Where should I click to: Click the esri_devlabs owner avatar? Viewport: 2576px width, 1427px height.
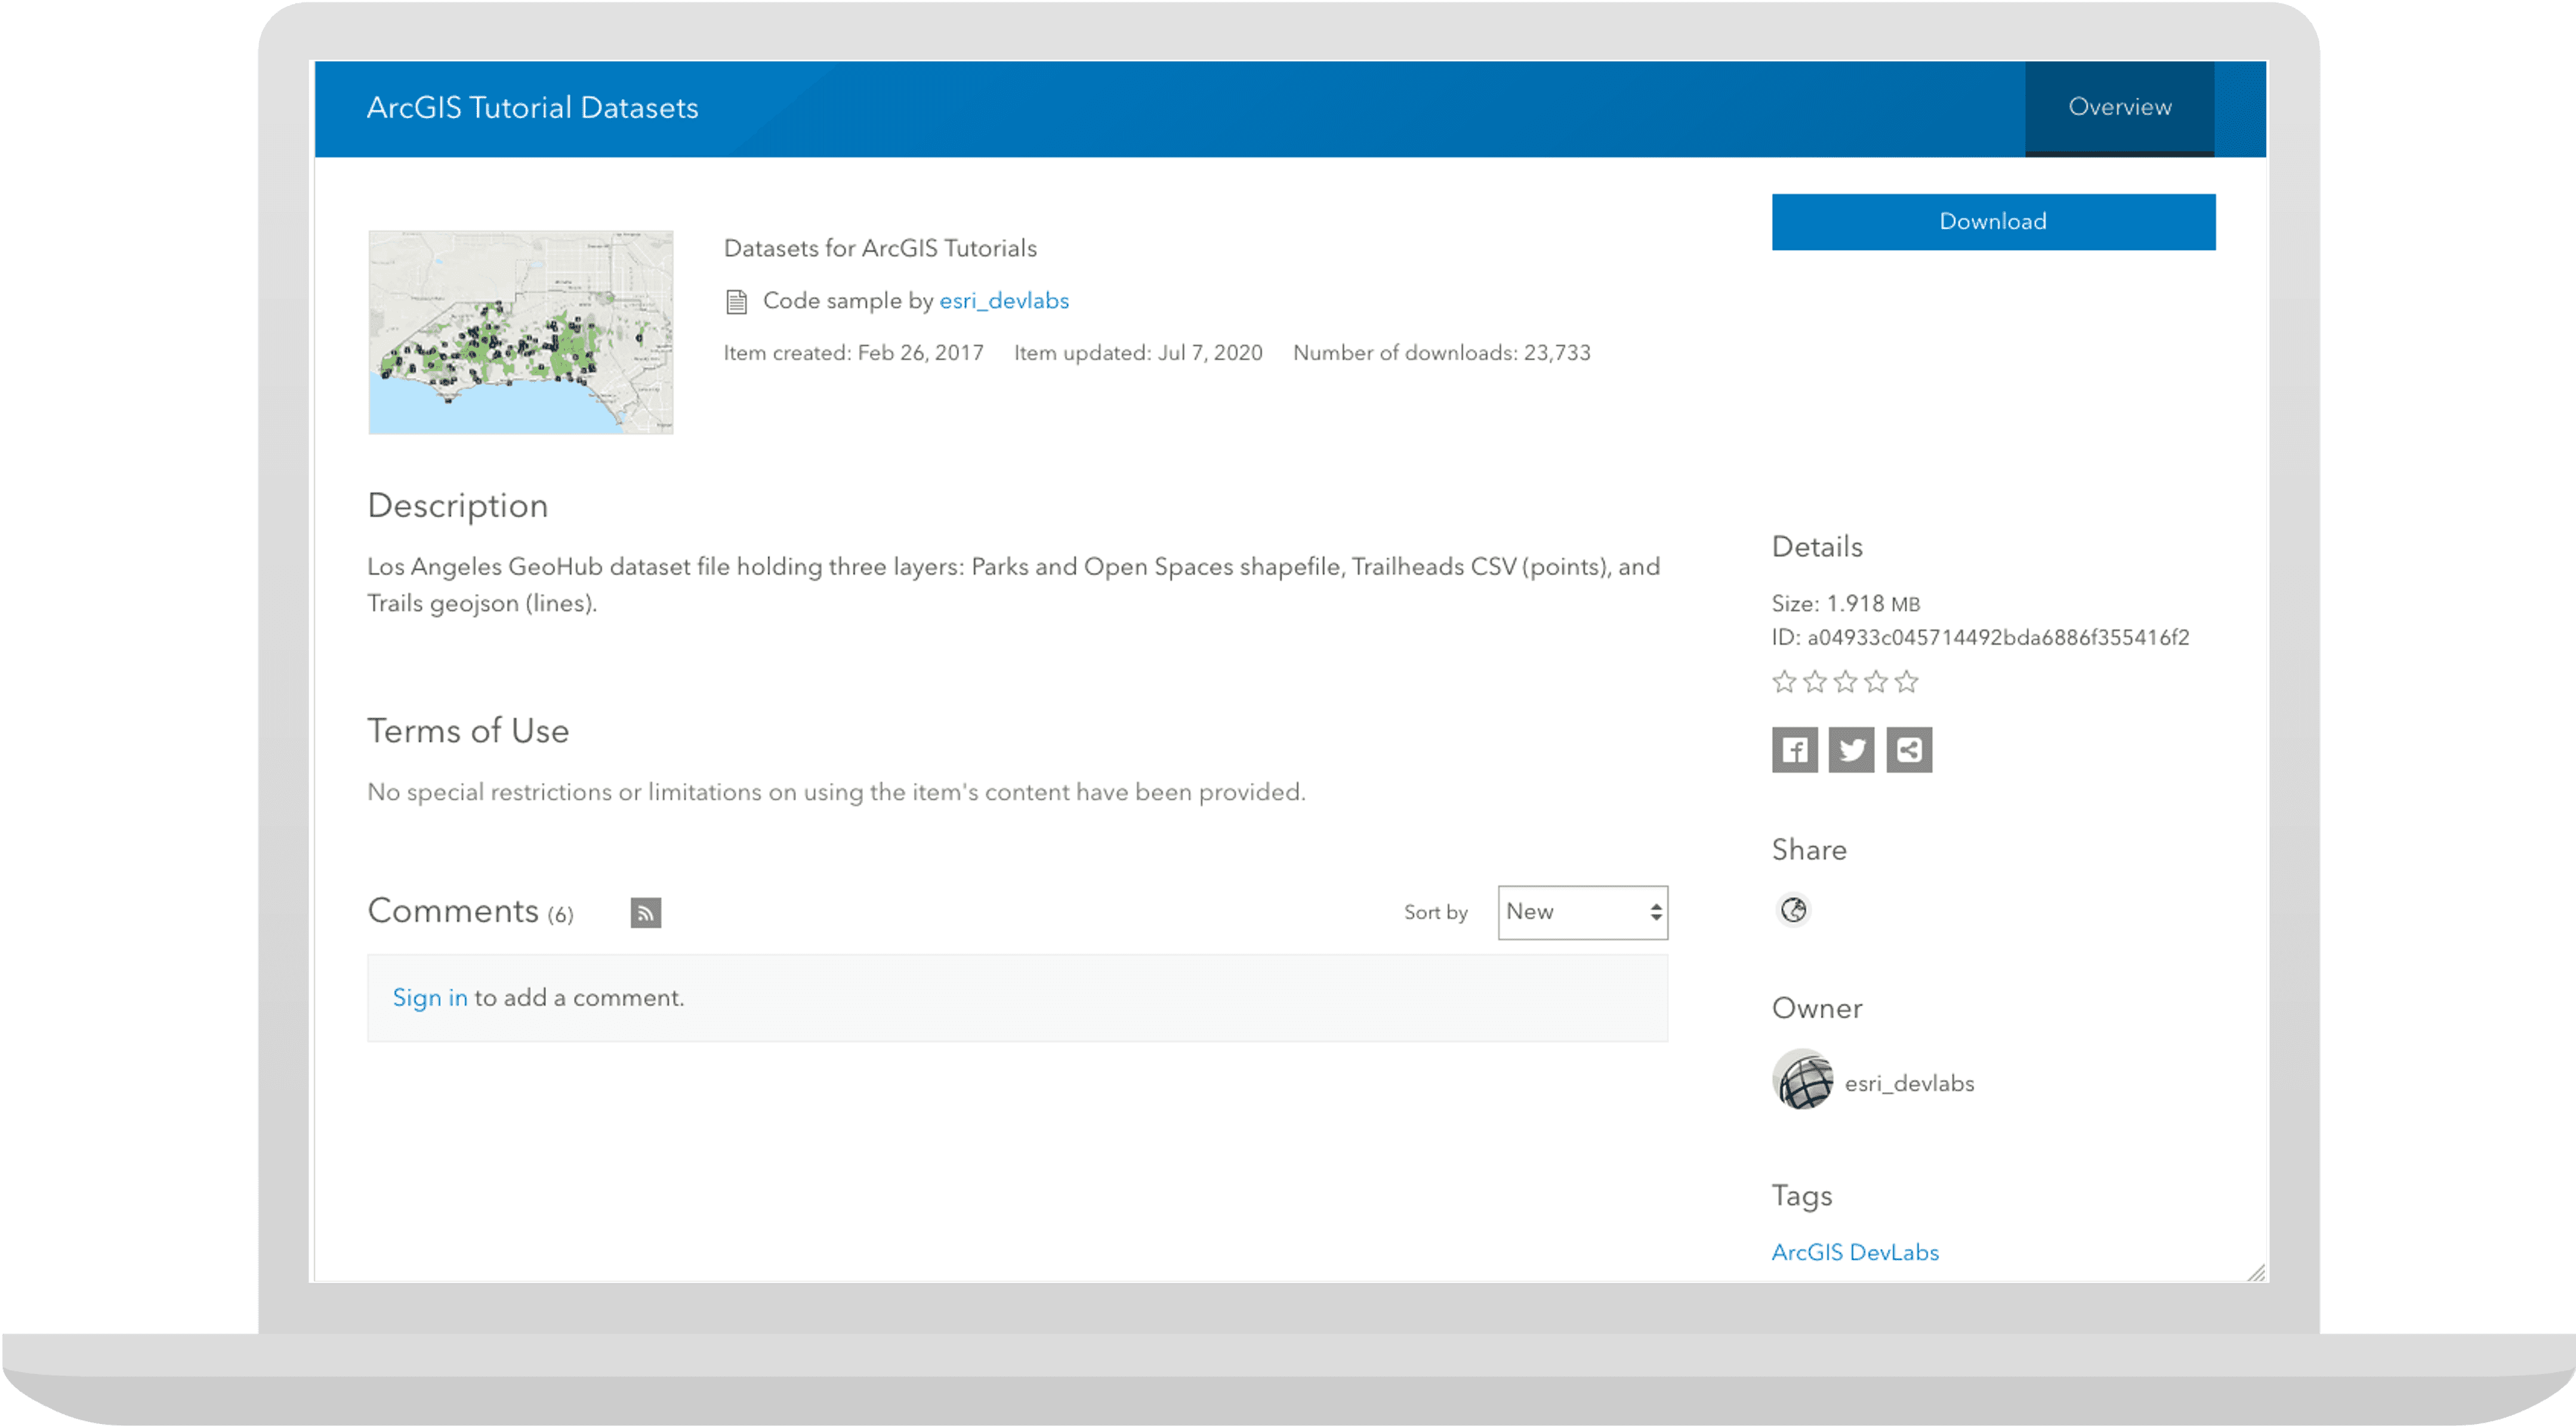1802,1080
